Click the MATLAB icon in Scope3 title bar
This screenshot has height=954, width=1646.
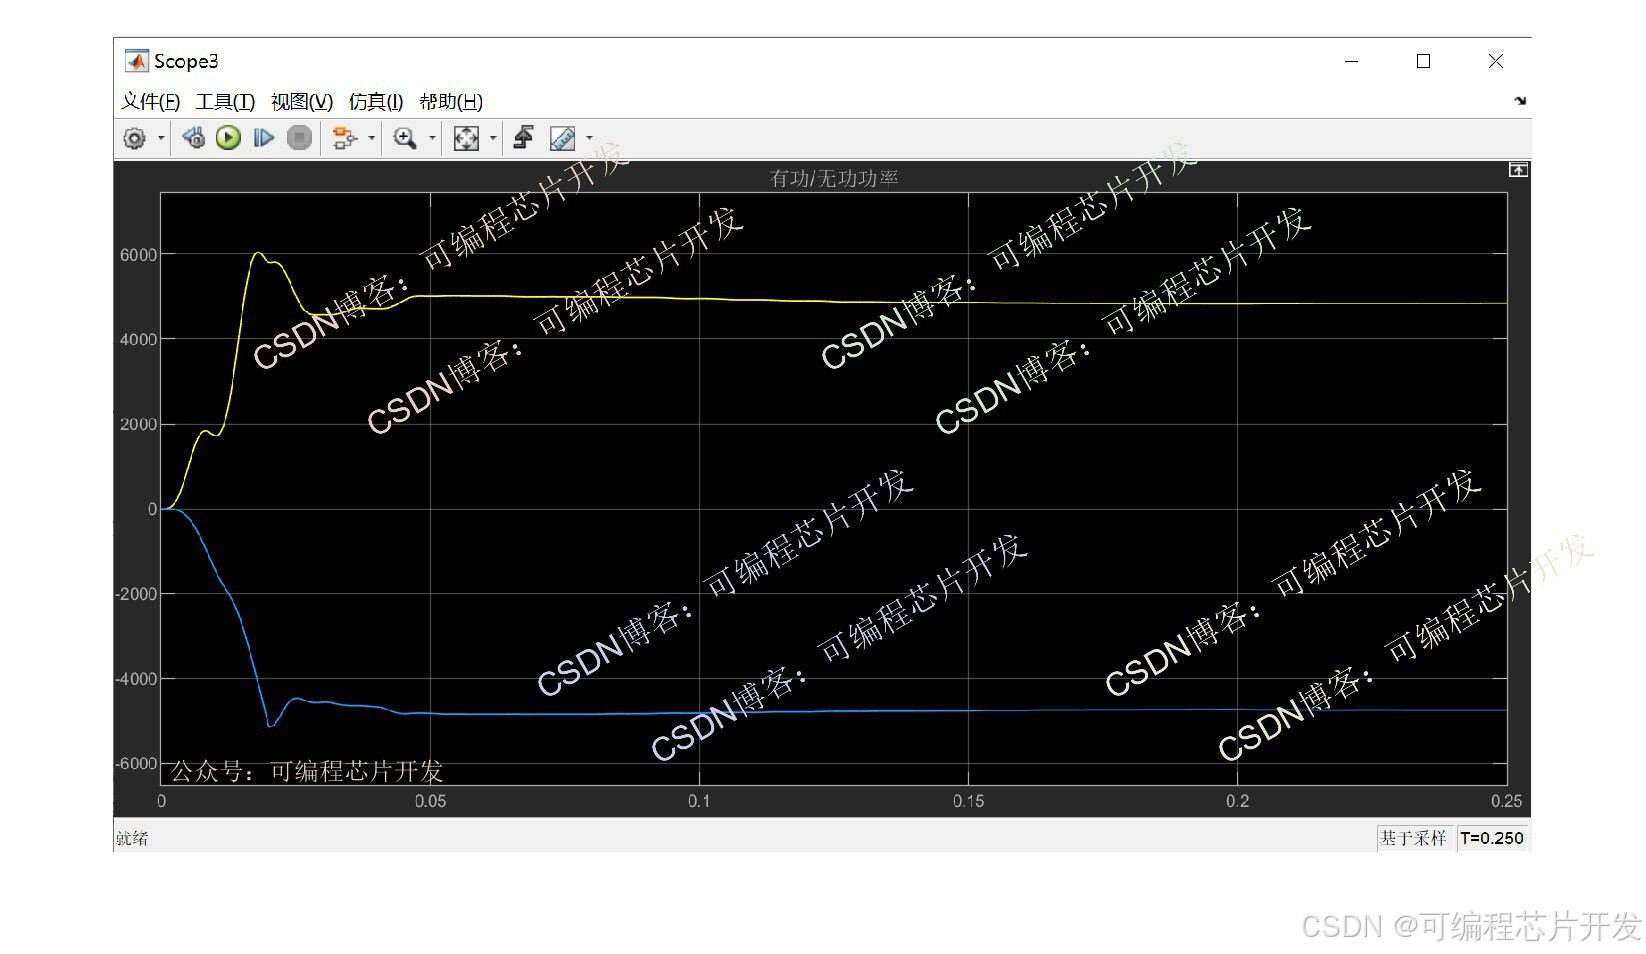point(136,61)
